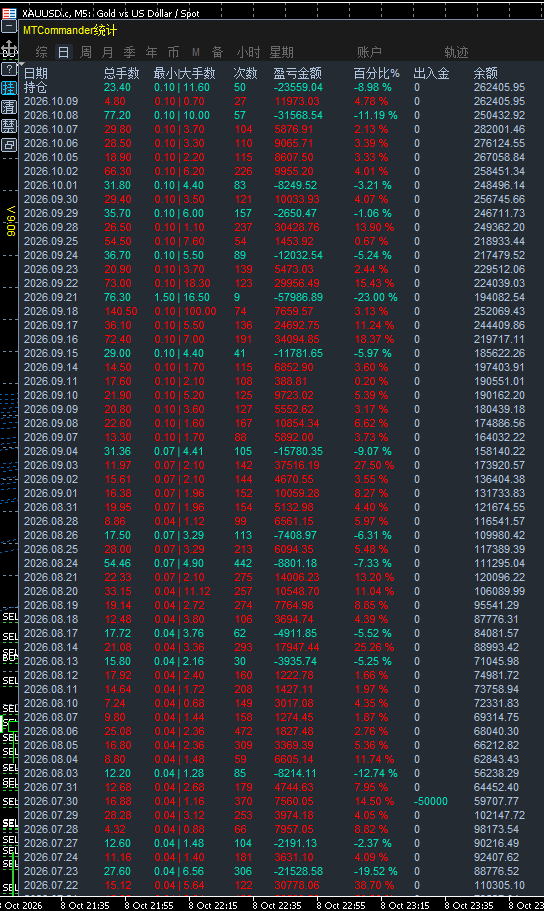Click the 8 Oct 21:35 time axis label
The height and width of the screenshot is (911, 544).
tap(84, 905)
